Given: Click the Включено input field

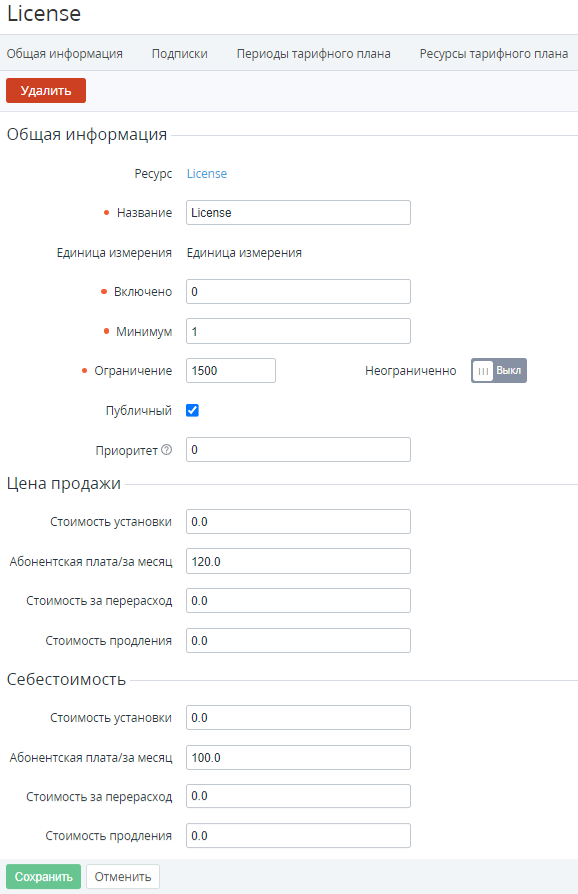Looking at the screenshot, I should pos(298,291).
